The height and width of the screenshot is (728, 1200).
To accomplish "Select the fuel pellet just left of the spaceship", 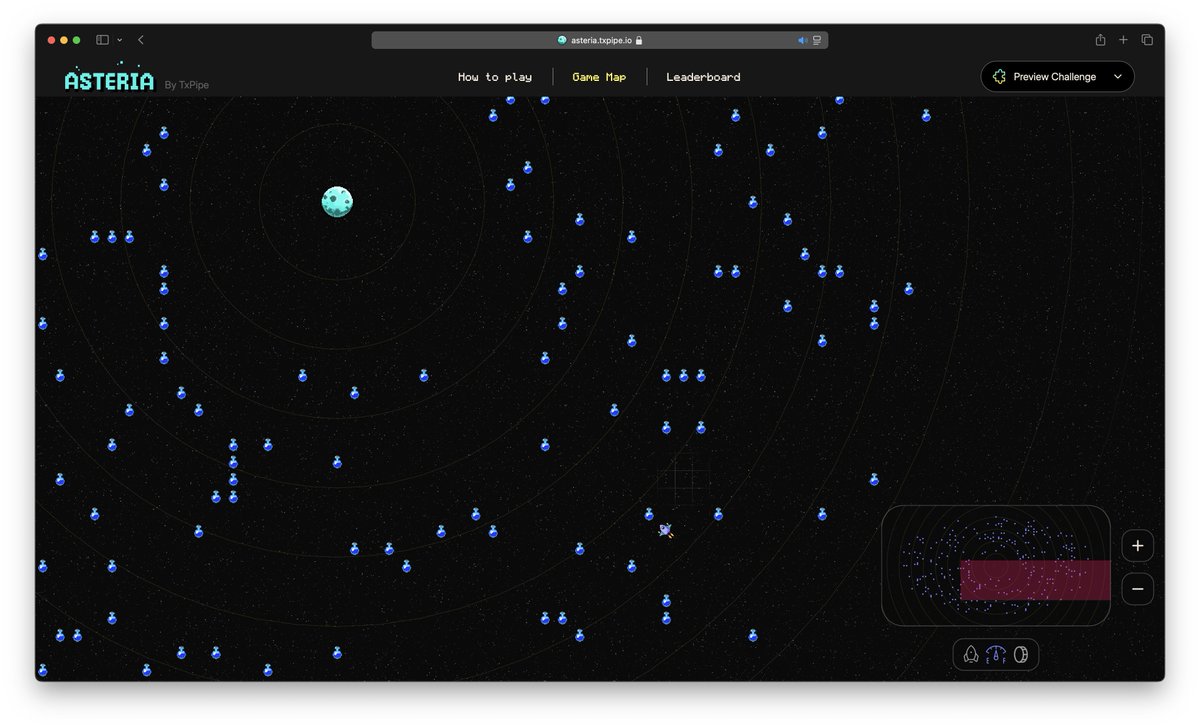I will coord(649,514).
